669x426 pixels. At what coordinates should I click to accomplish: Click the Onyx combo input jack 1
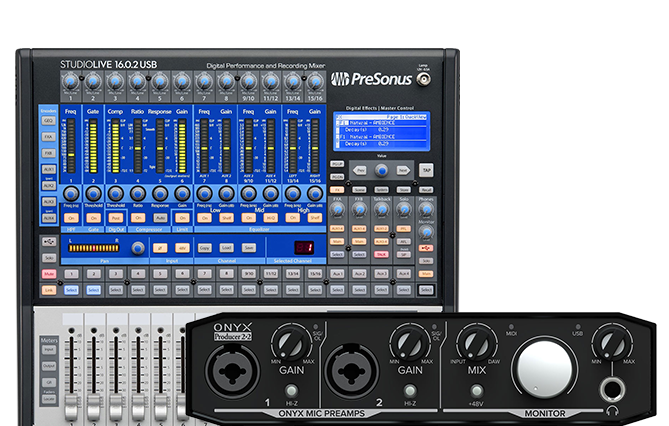click(x=232, y=371)
